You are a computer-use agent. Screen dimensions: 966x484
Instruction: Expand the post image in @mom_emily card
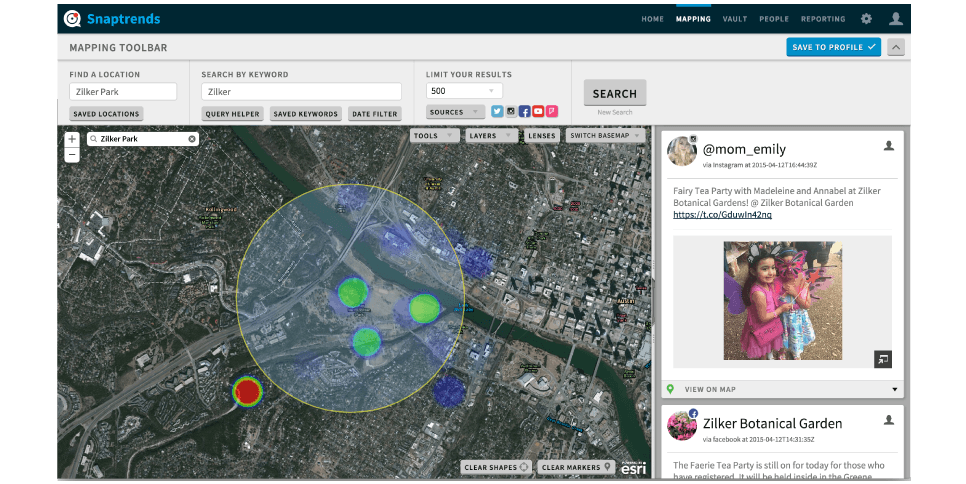[882, 359]
